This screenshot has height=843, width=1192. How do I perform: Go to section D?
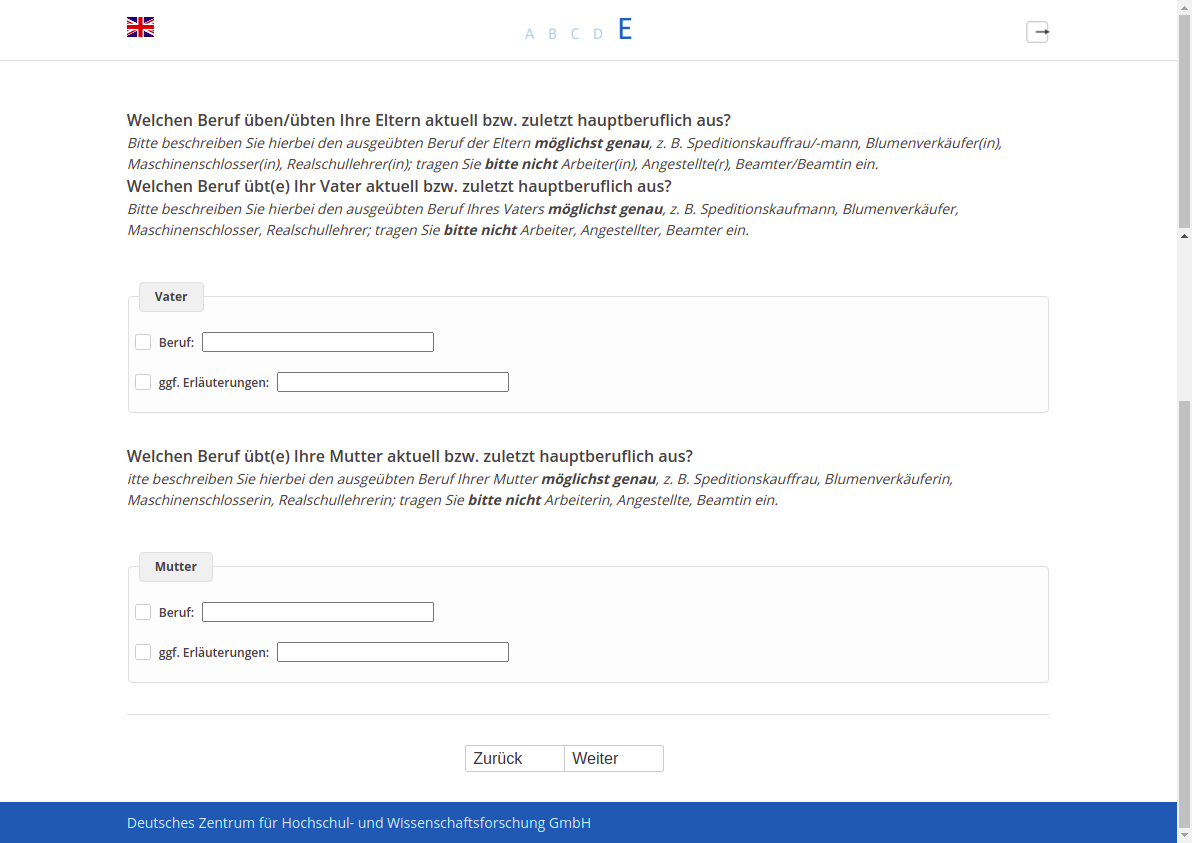pyautogui.click(x=598, y=34)
